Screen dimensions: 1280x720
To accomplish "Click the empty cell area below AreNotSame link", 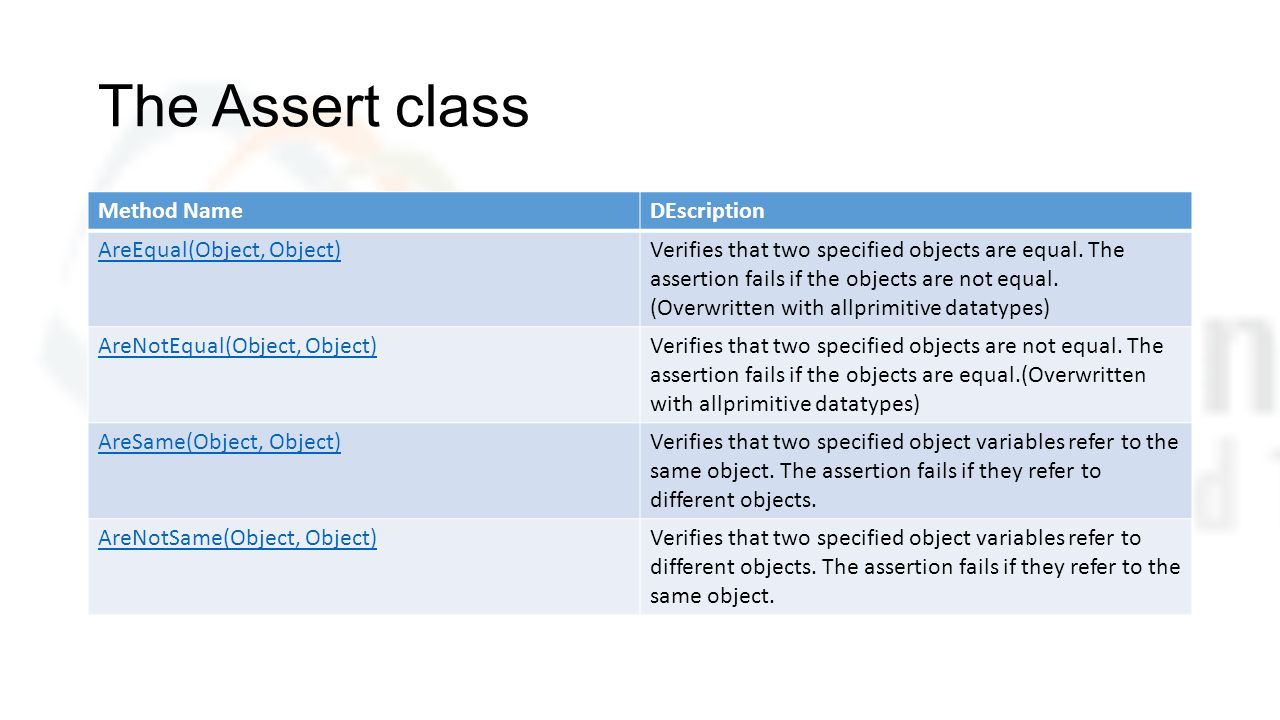I will (x=364, y=584).
